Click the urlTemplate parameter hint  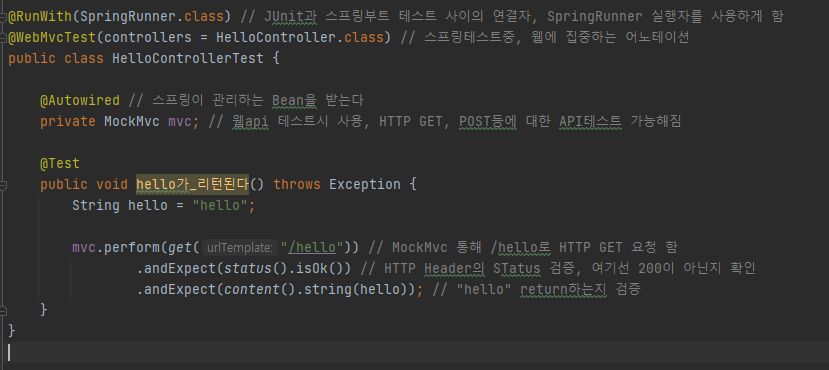[x=240, y=247]
